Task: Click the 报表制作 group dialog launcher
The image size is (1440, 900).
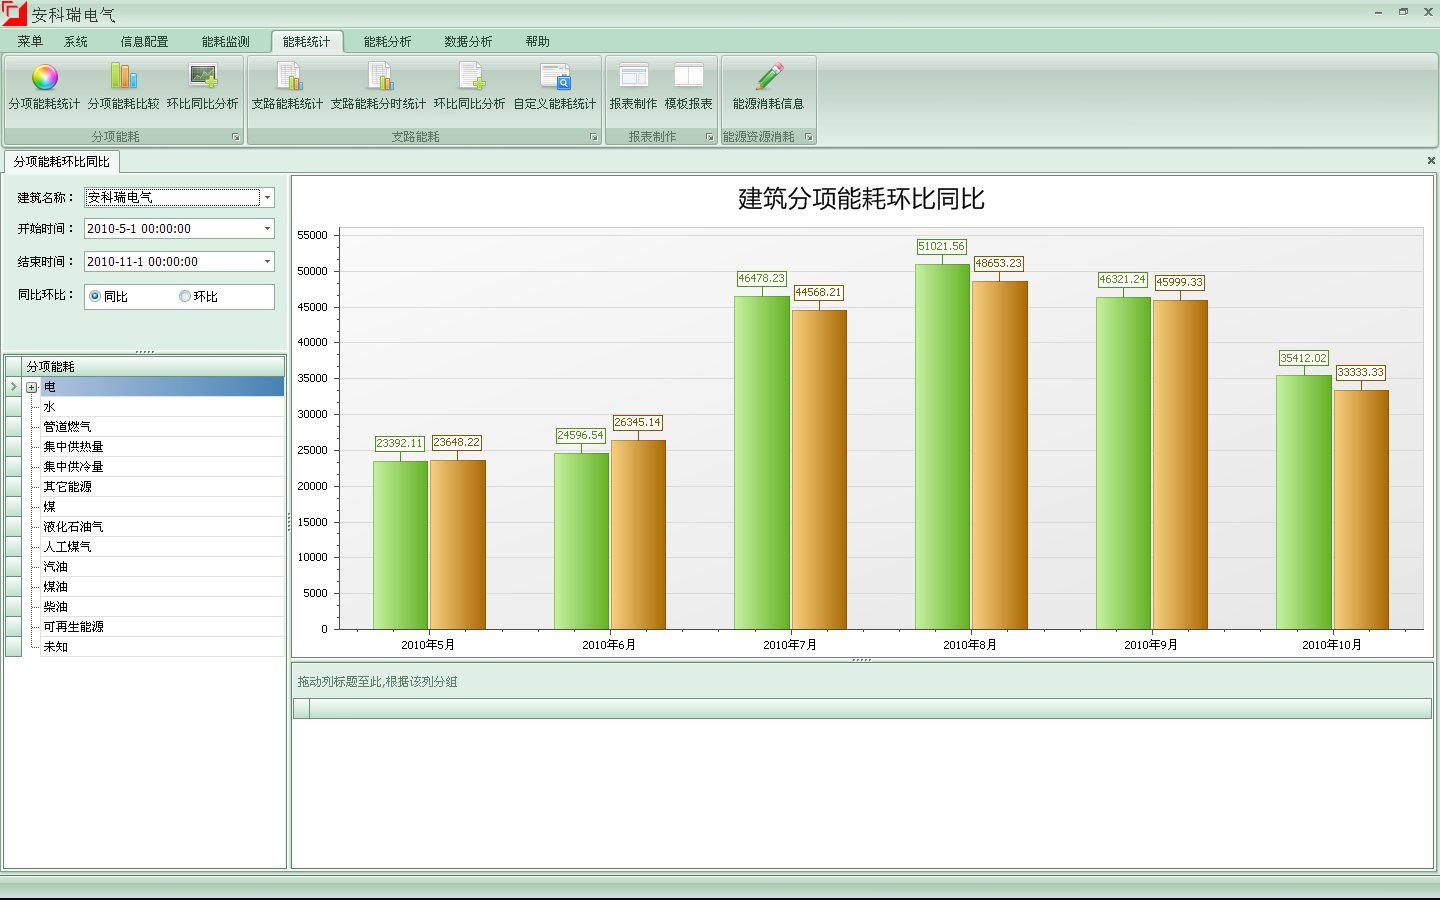Action: pos(710,137)
